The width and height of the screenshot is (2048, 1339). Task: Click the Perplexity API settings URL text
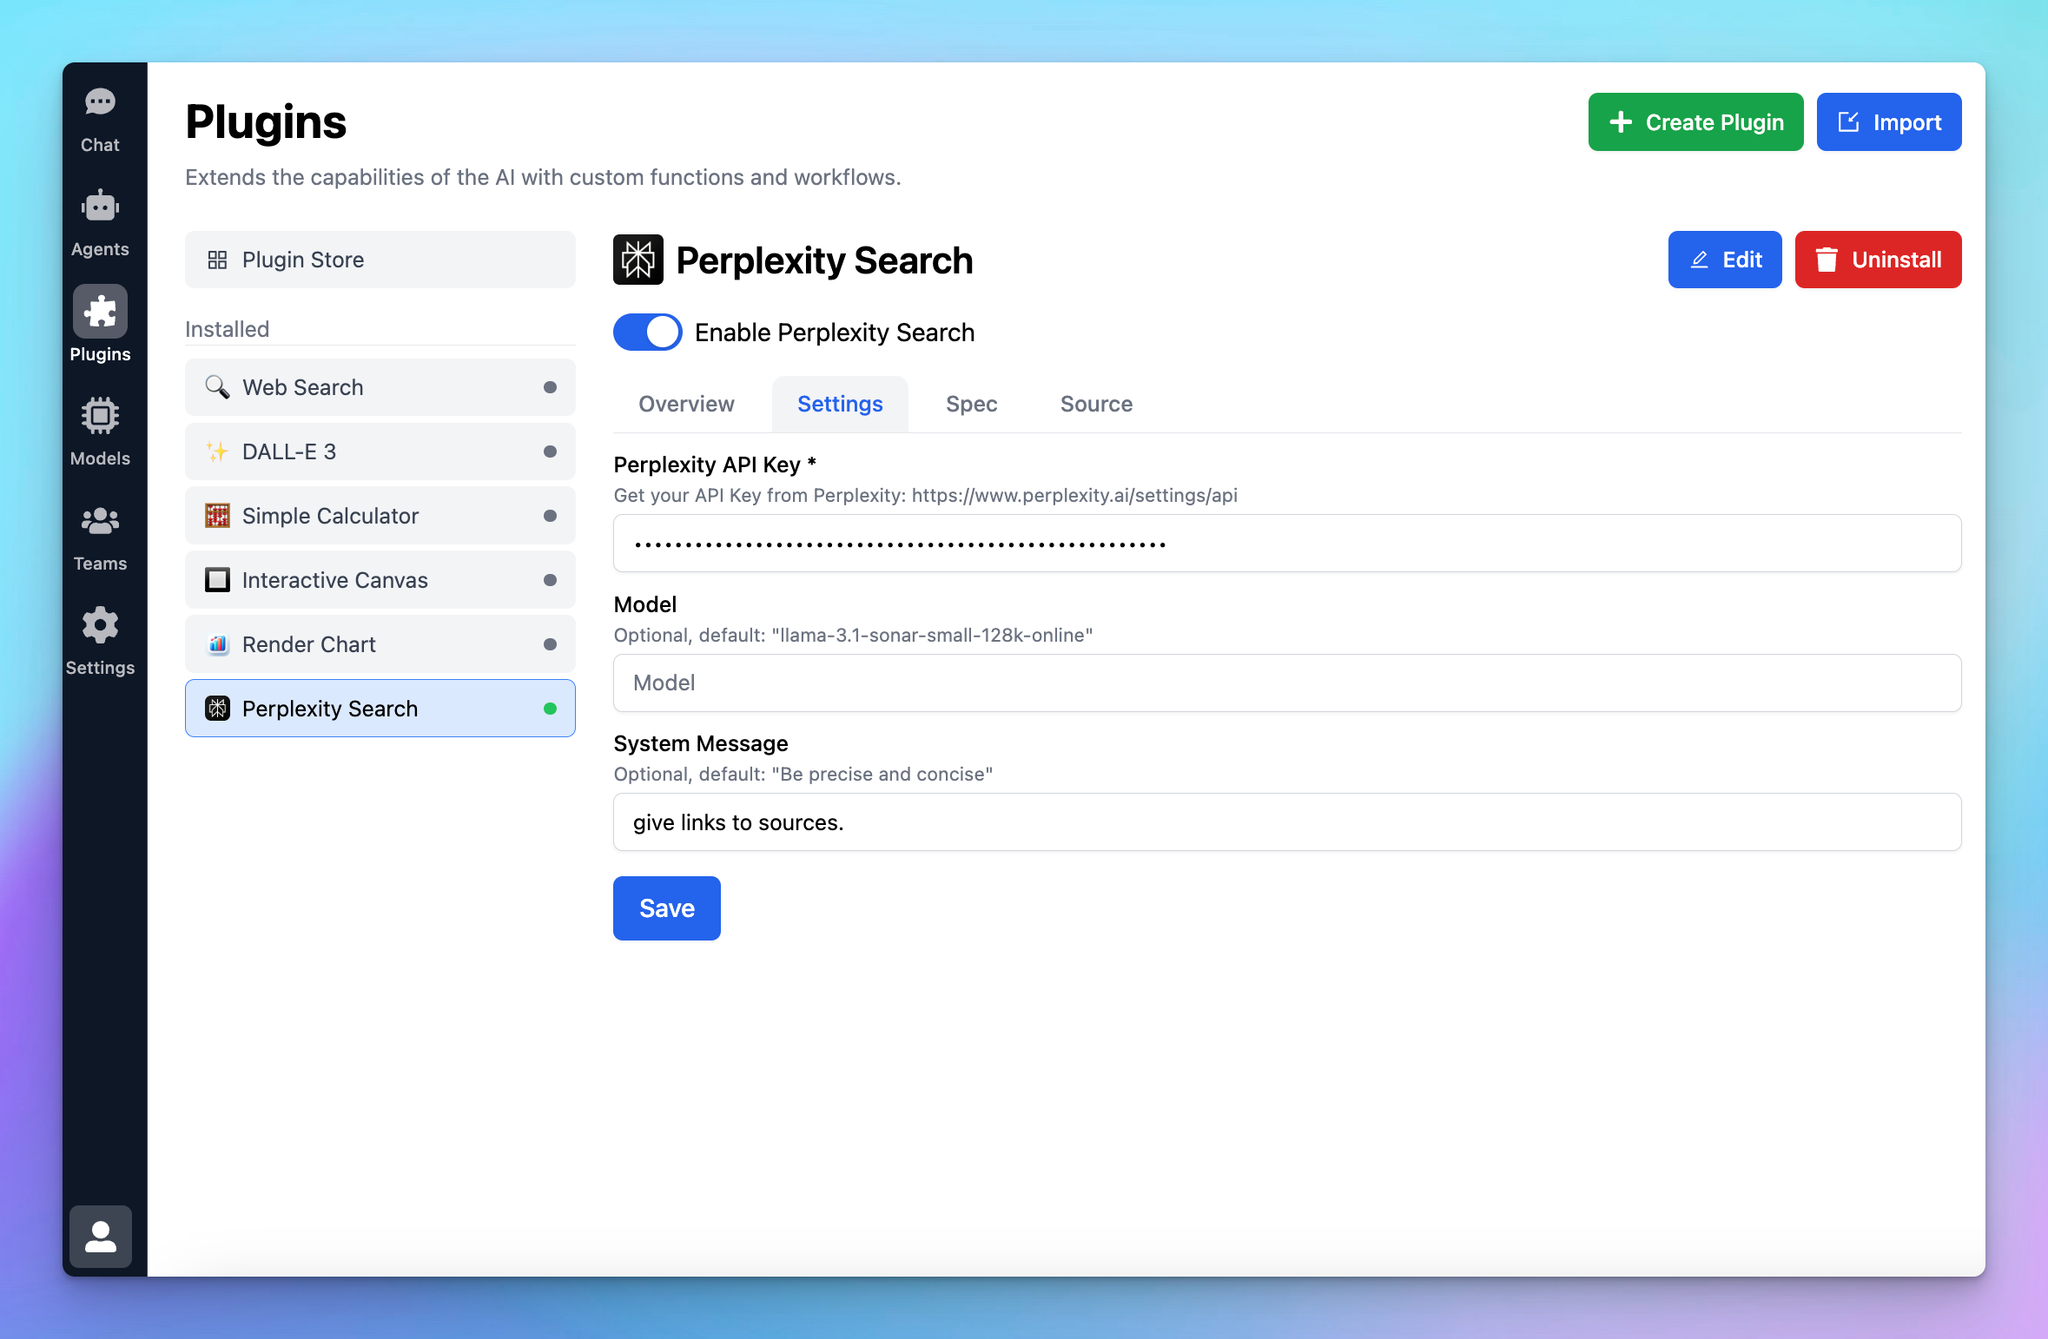[1074, 495]
